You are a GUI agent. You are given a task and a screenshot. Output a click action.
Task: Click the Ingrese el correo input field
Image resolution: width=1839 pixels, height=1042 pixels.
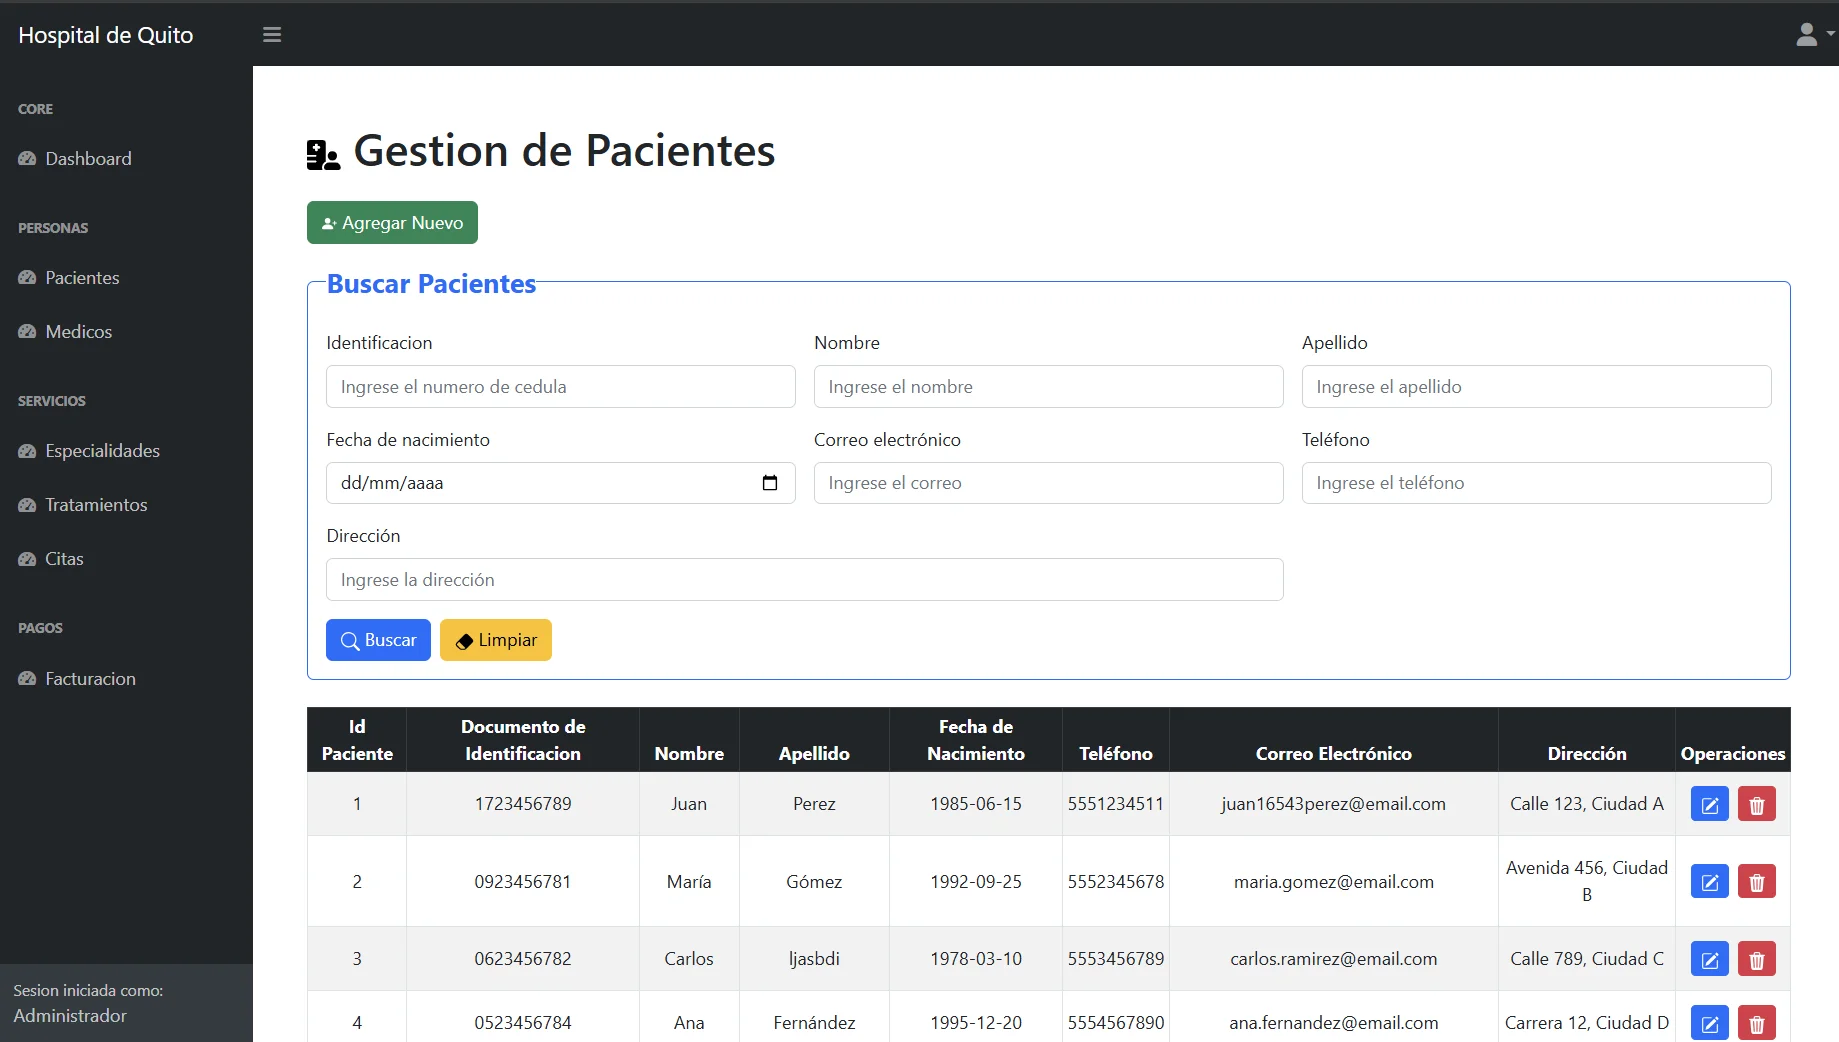(1047, 483)
